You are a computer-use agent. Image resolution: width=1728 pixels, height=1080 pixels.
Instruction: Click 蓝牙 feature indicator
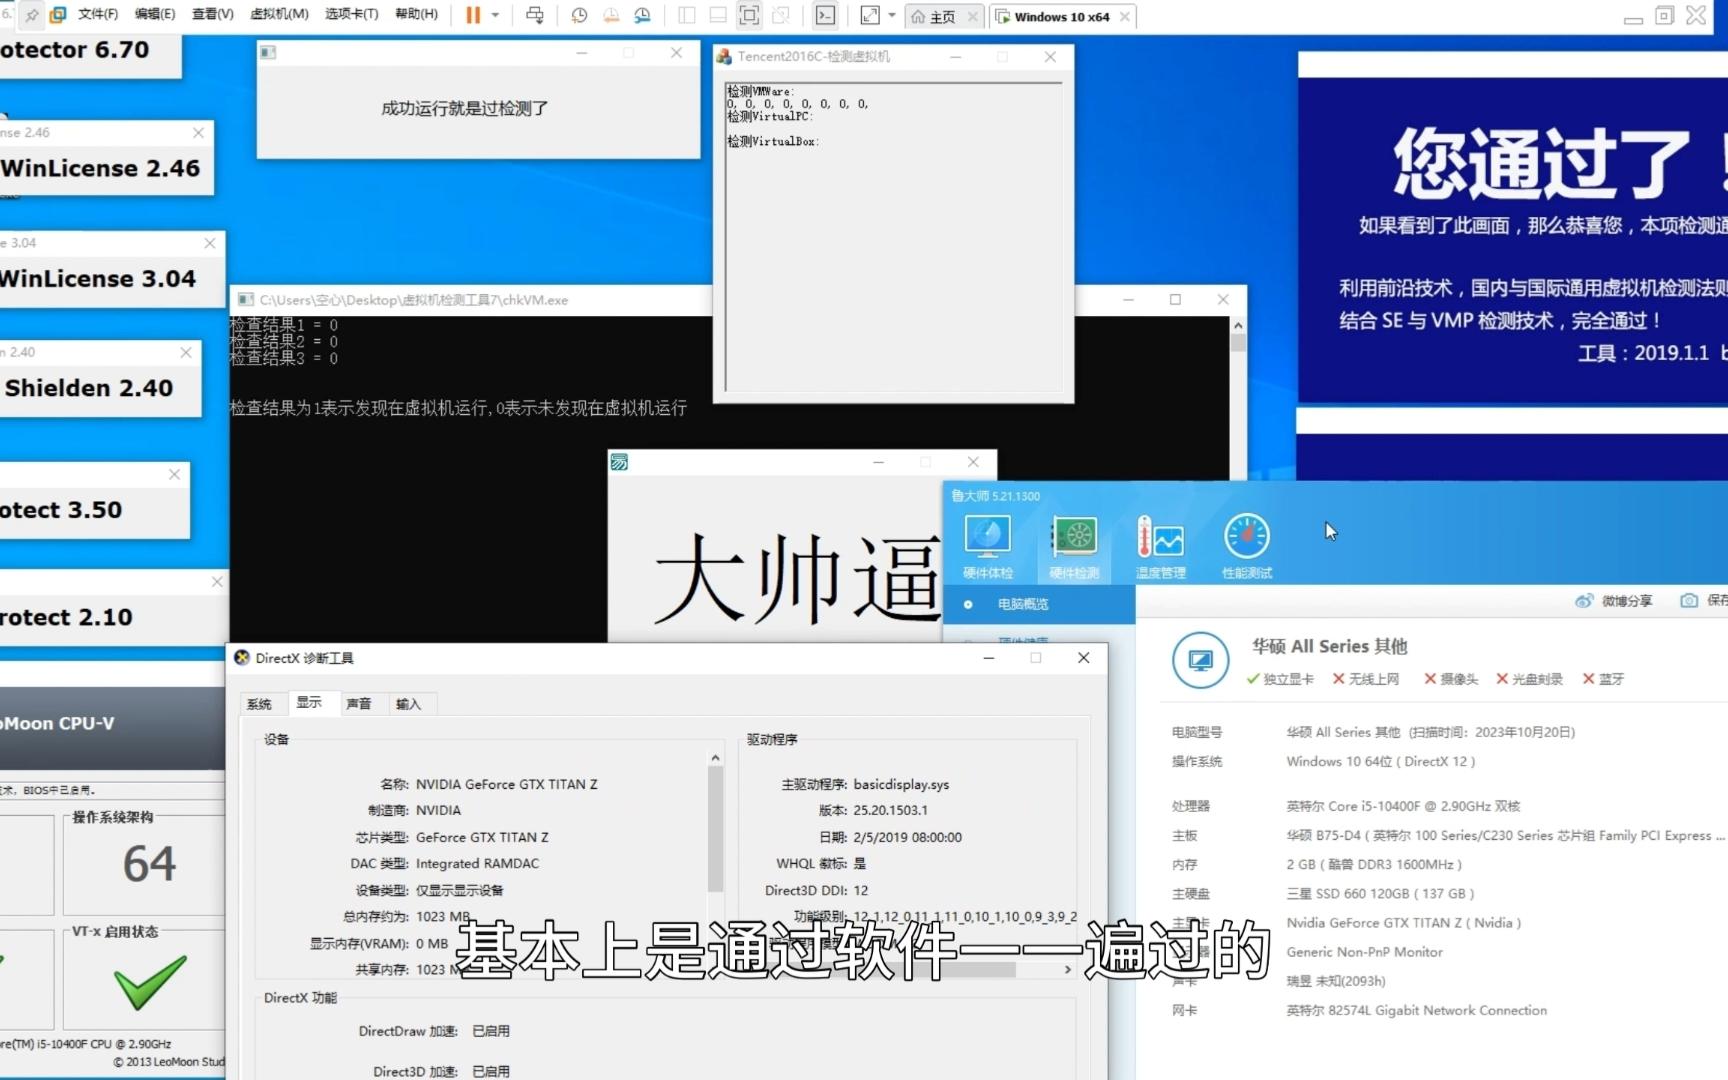(1603, 679)
